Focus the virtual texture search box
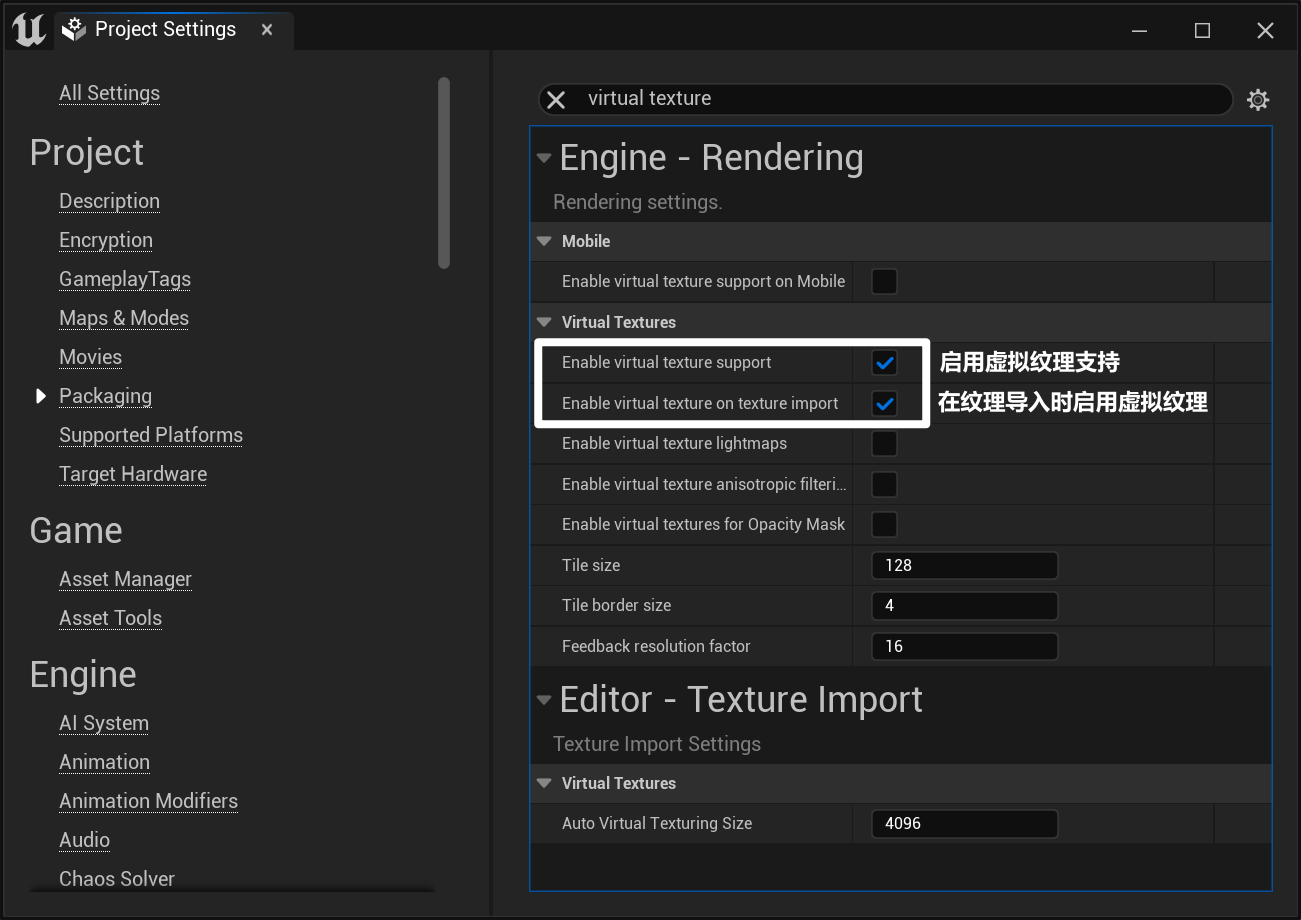The height and width of the screenshot is (920, 1301). [x=885, y=99]
